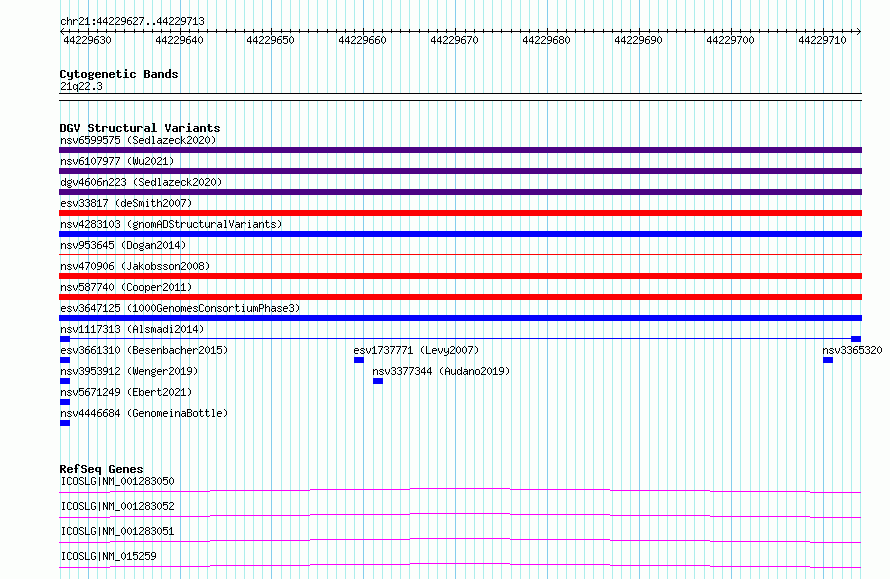
Task: Click the small blue block under nsv3377344
Action: click(378, 381)
